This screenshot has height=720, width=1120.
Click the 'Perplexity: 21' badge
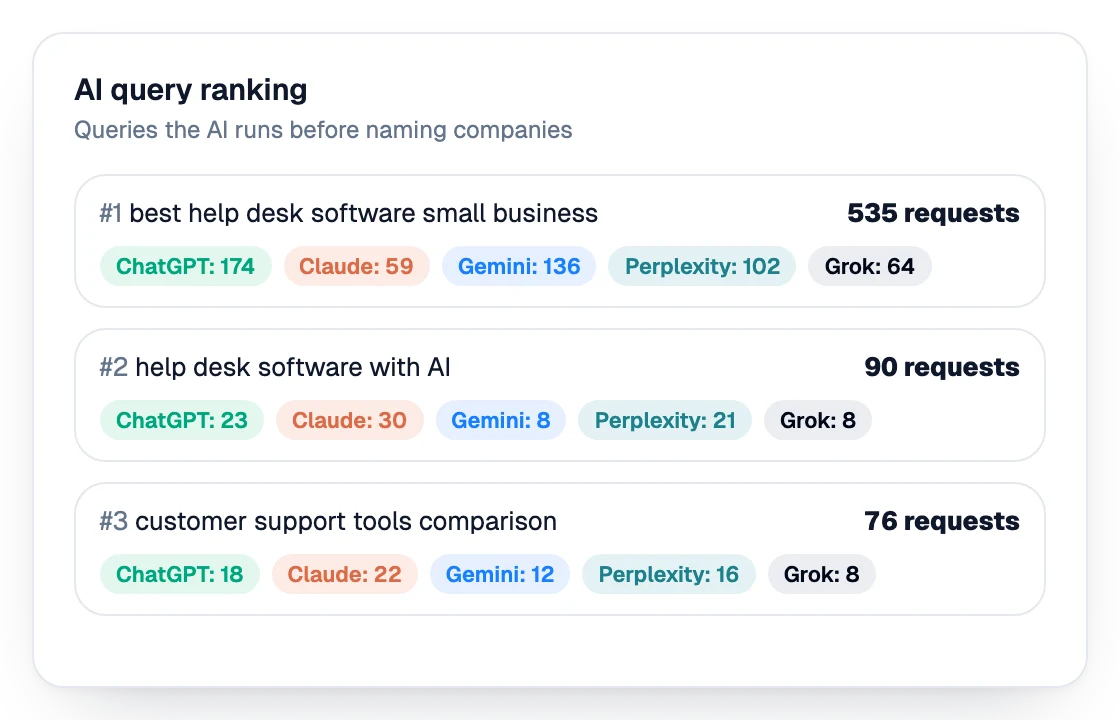point(665,420)
